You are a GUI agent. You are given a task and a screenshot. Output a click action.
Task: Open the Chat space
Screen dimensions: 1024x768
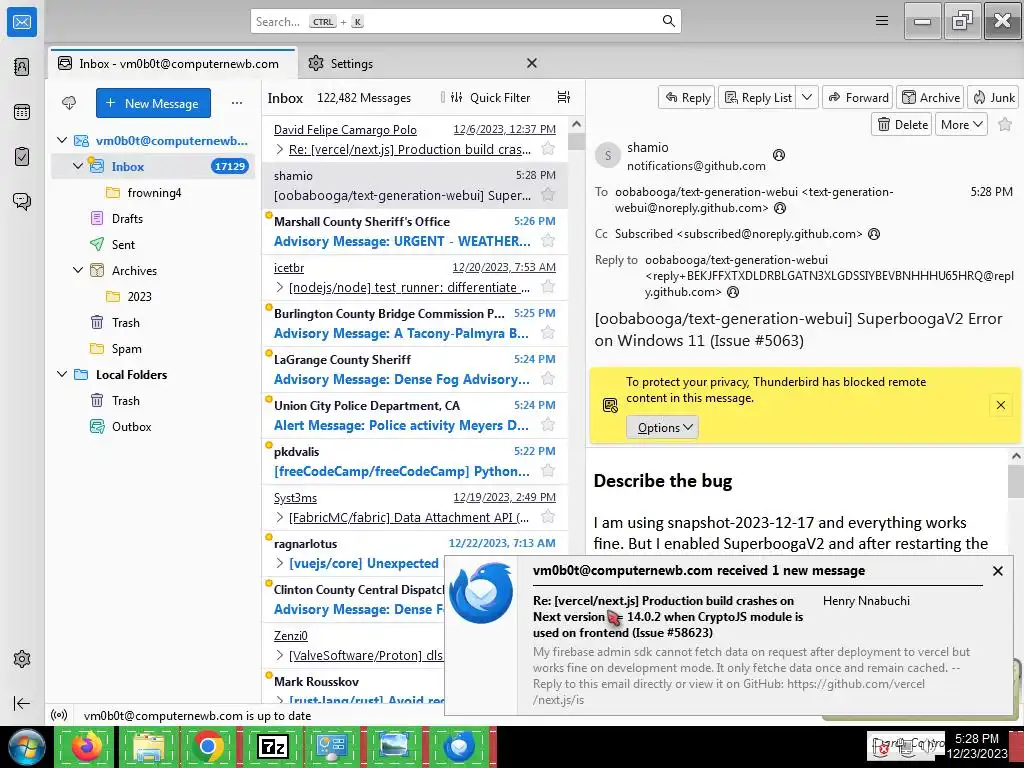click(22, 201)
